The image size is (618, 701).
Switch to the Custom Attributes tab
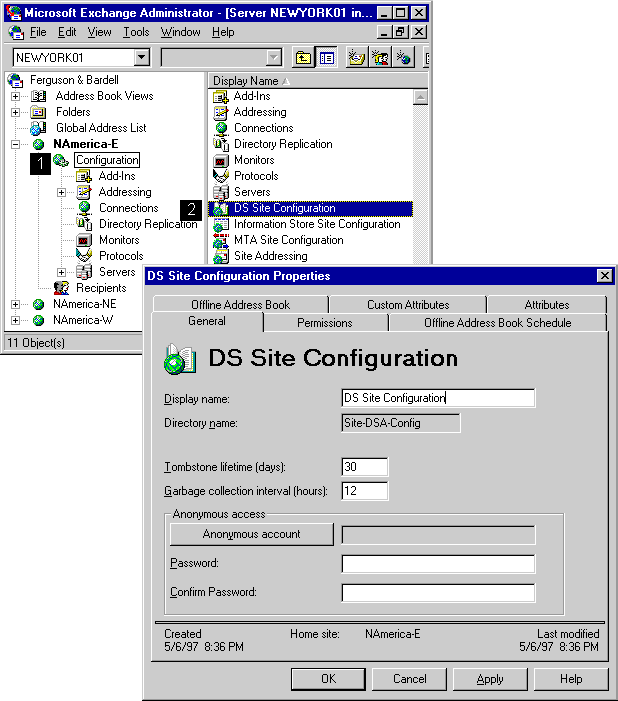(x=408, y=305)
